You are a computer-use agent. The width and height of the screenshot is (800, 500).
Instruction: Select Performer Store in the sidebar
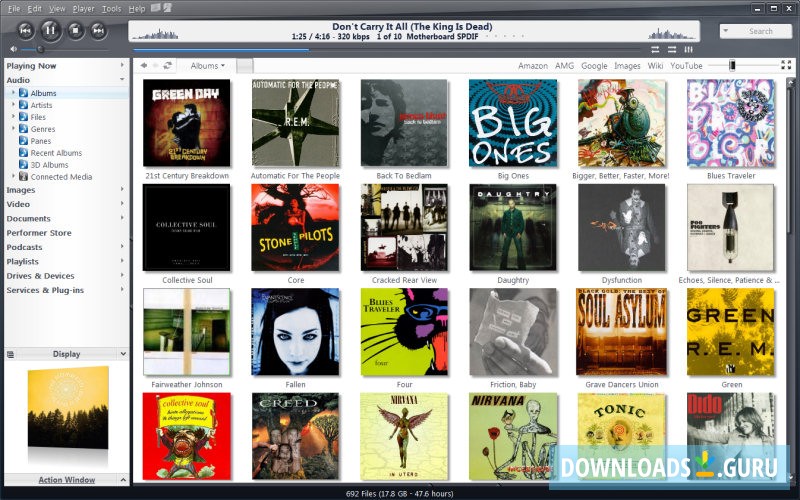(39, 233)
